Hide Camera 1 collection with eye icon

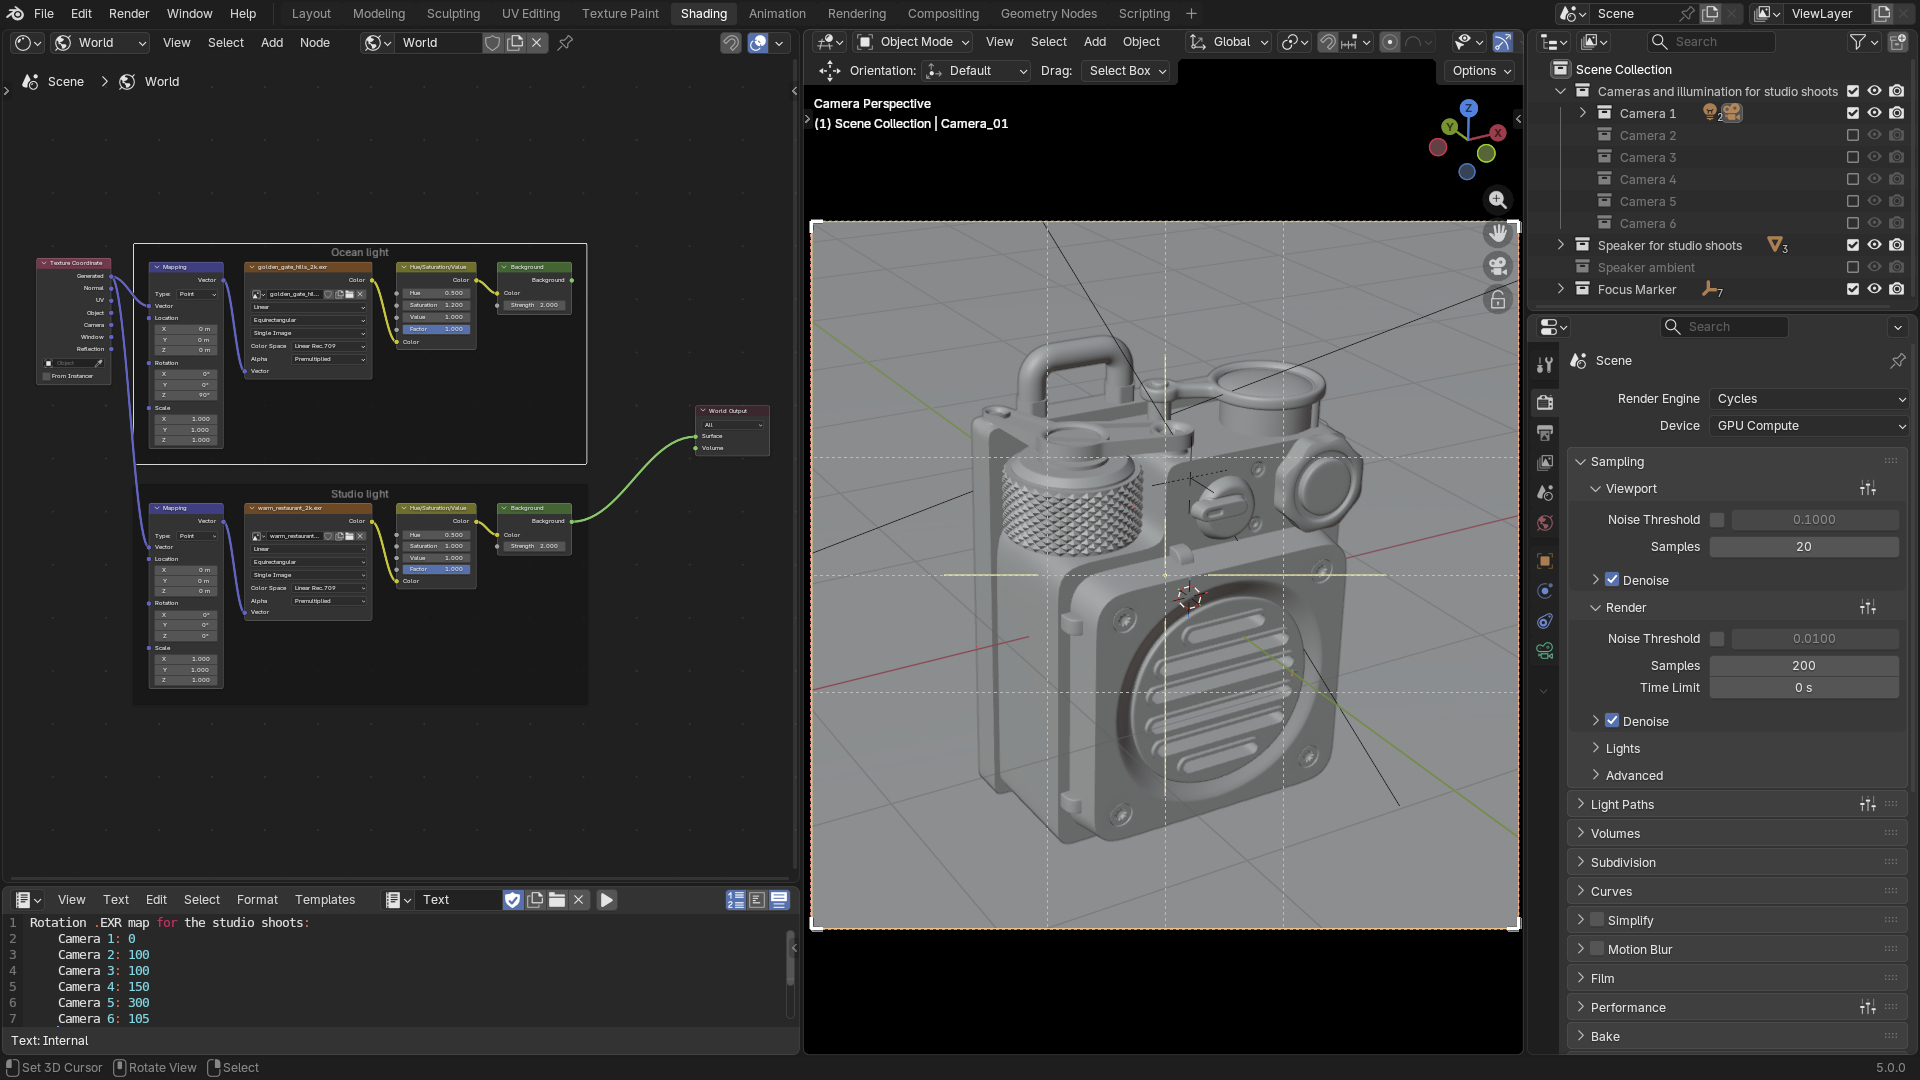point(1874,113)
